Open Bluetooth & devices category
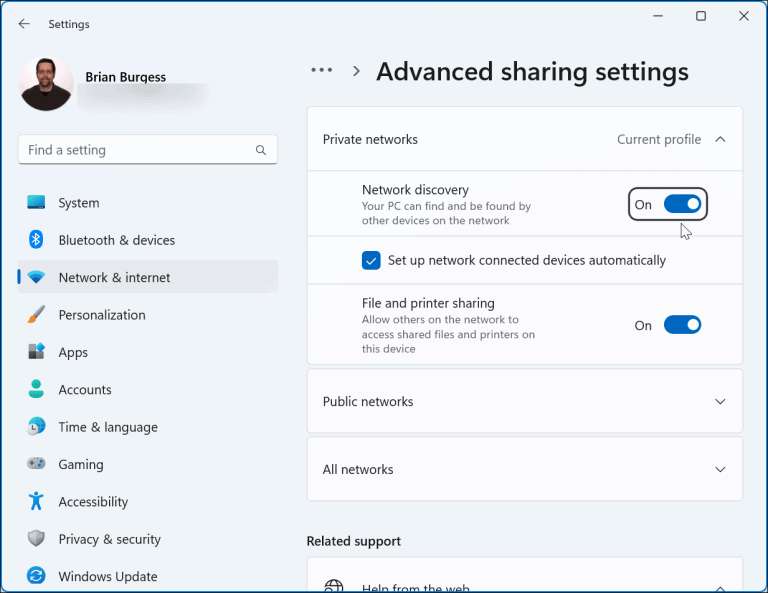This screenshot has height=593, width=768. point(147,240)
